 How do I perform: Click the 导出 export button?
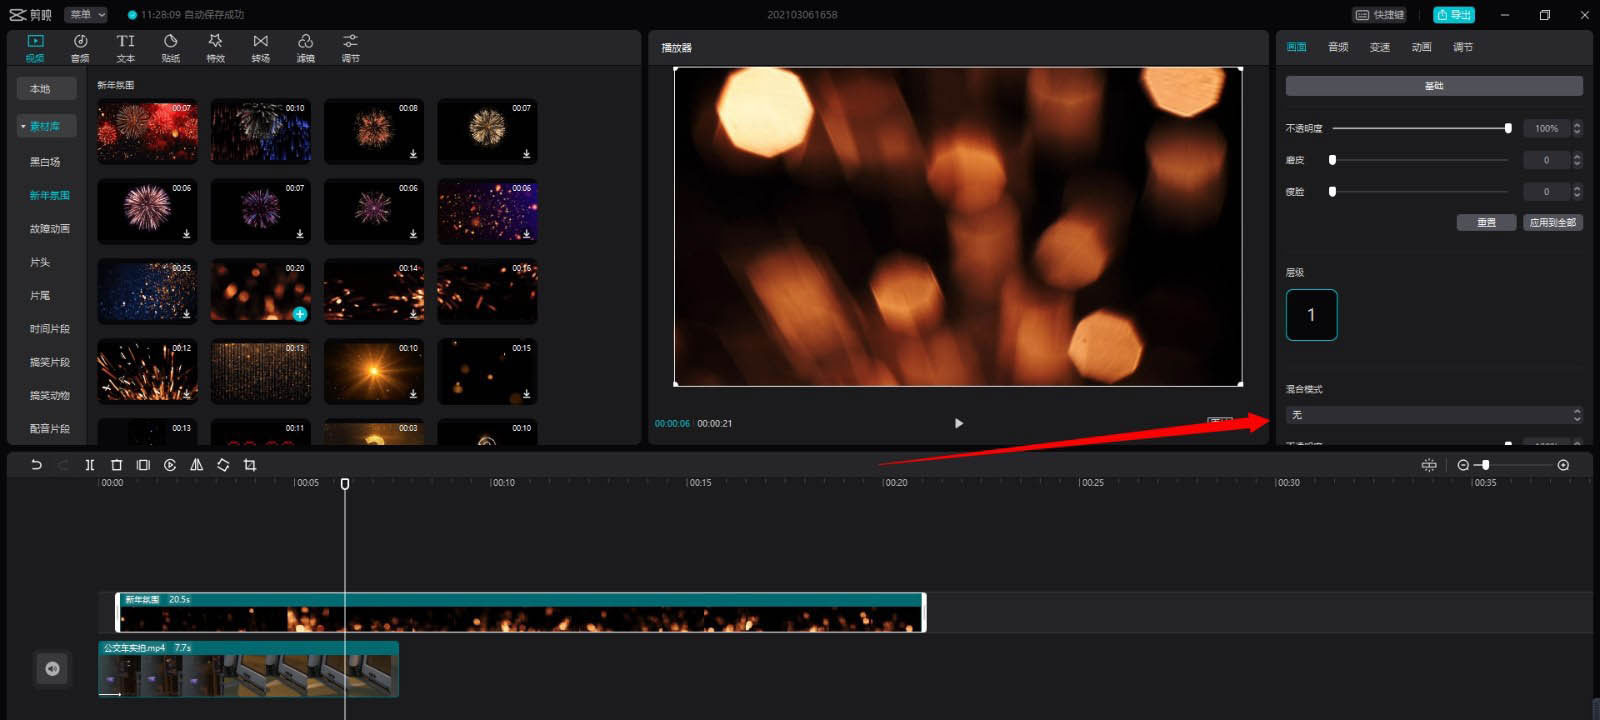pyautogui.click(x=1453, y=15)
